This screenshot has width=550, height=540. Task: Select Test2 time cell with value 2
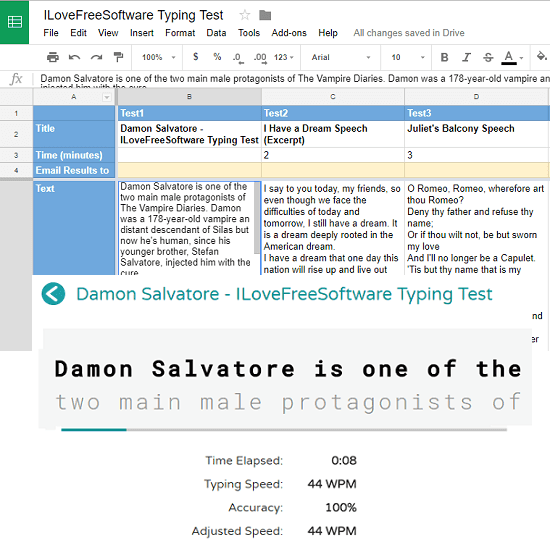(x=333, y=155)
